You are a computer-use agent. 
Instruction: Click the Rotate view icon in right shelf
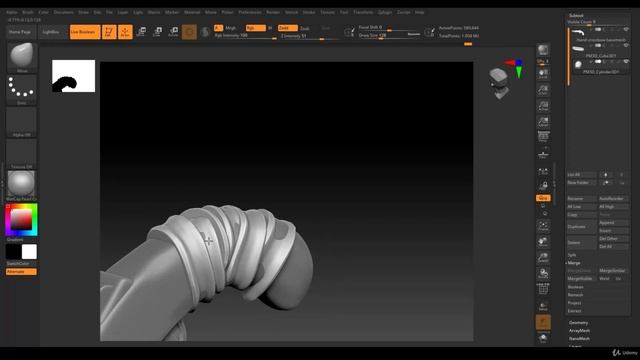[x=543, y=273]
